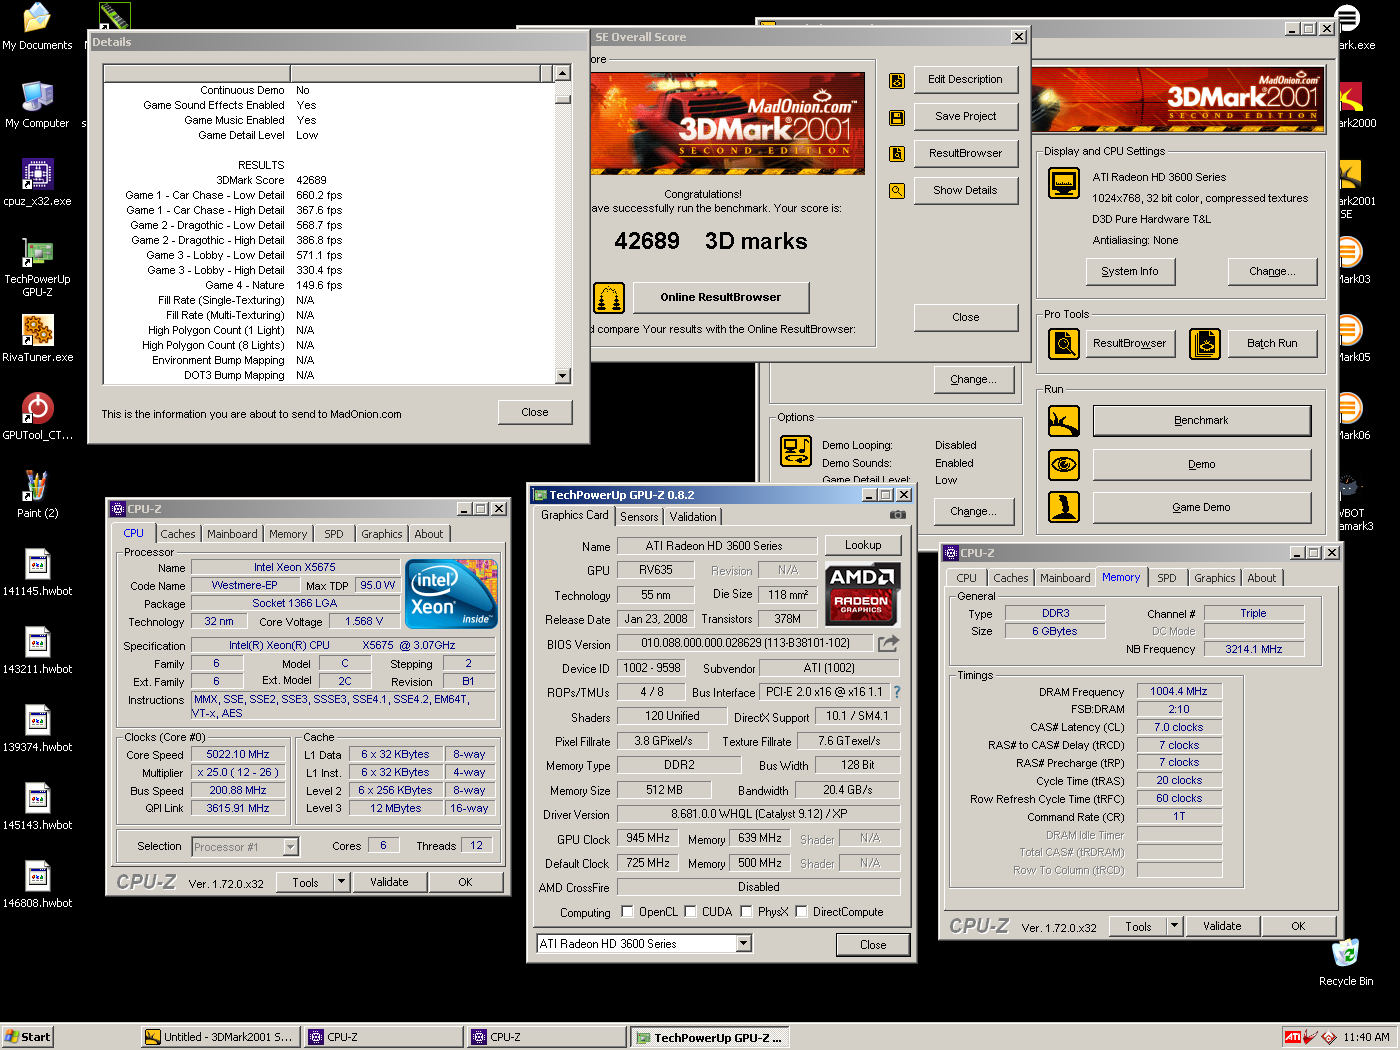This screenshot has height=1050, width=1400.
Task: Launch RivaTuner.exe desktop icon
Action: tap(37, 339)
